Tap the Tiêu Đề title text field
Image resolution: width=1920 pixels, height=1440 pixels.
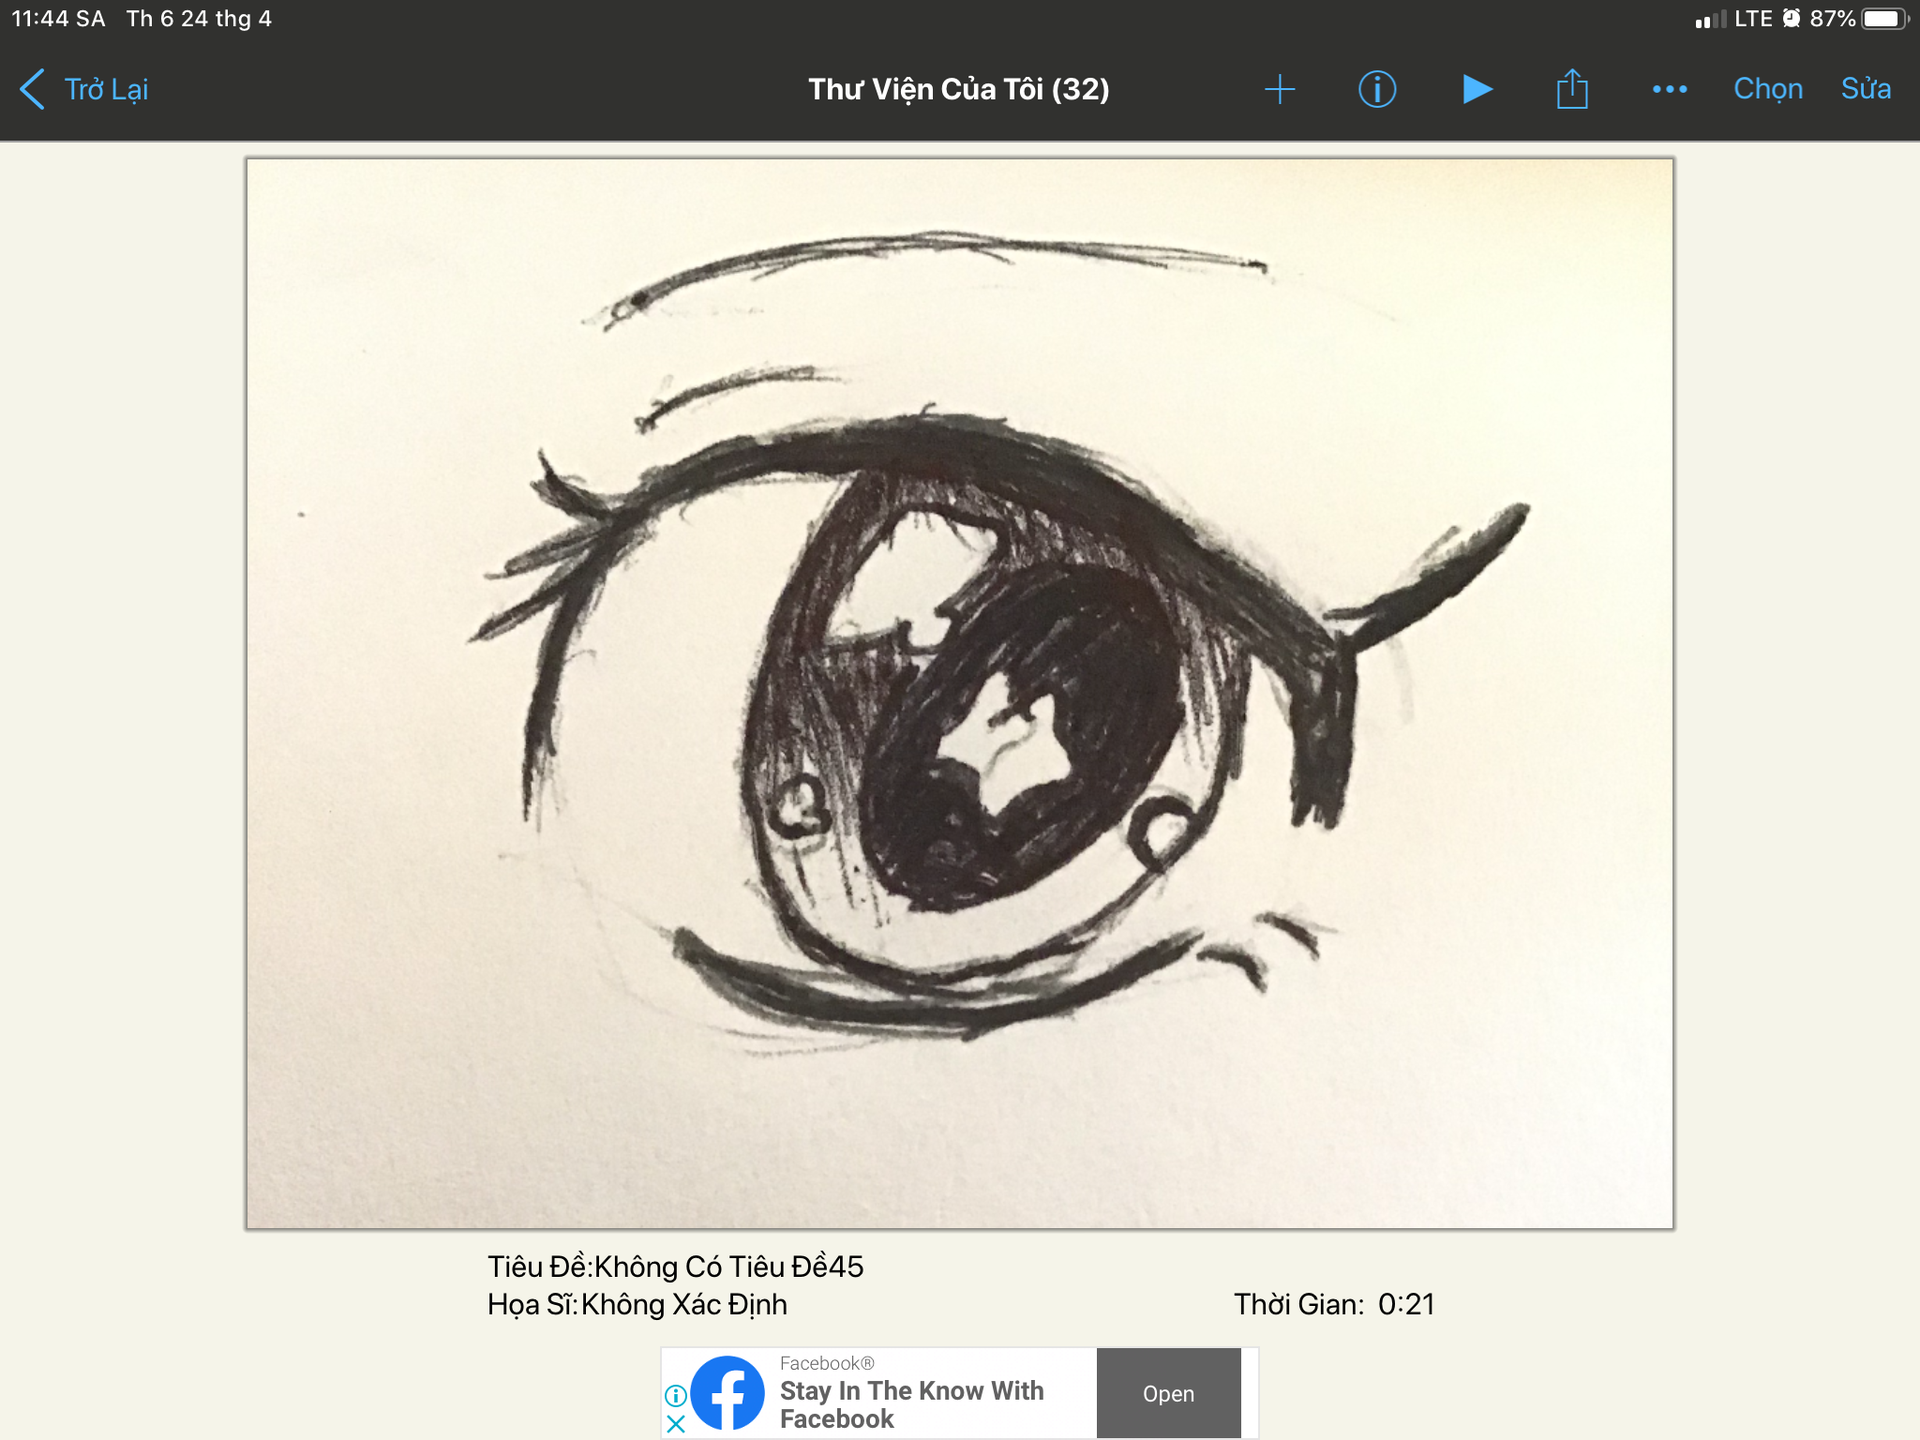(675, 1267)
